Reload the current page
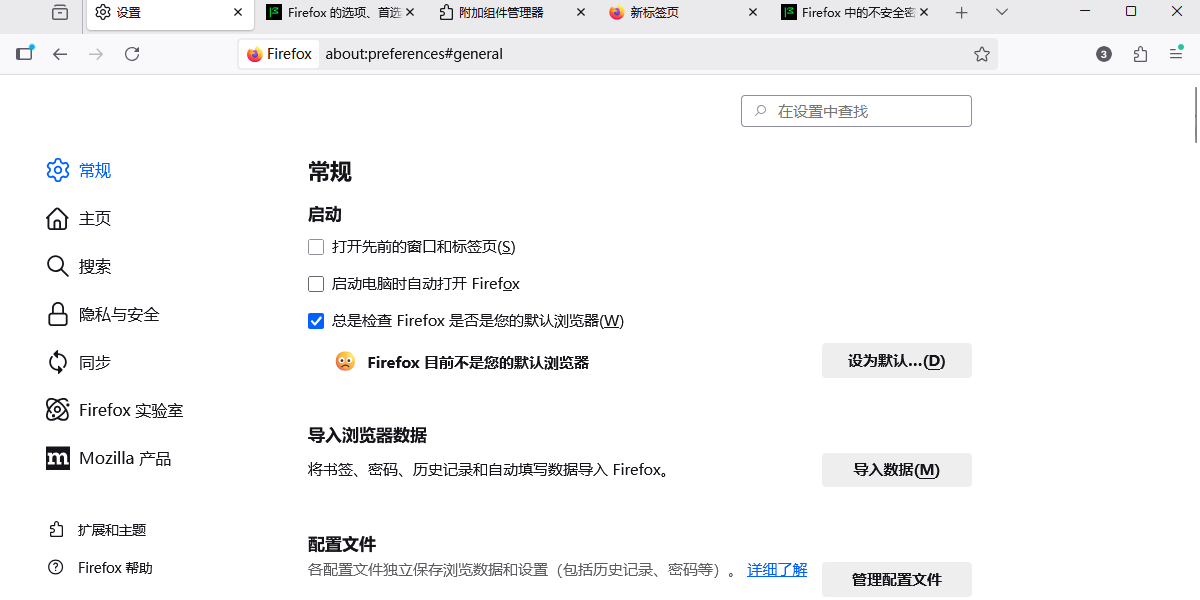 click(x=132, y=54)
